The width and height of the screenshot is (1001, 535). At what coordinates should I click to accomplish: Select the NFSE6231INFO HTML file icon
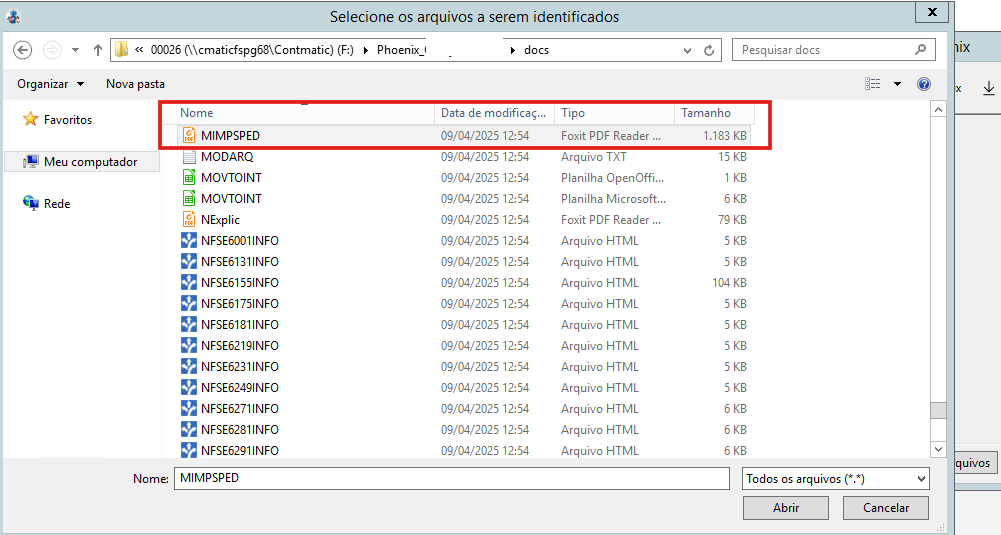point(189,366)
